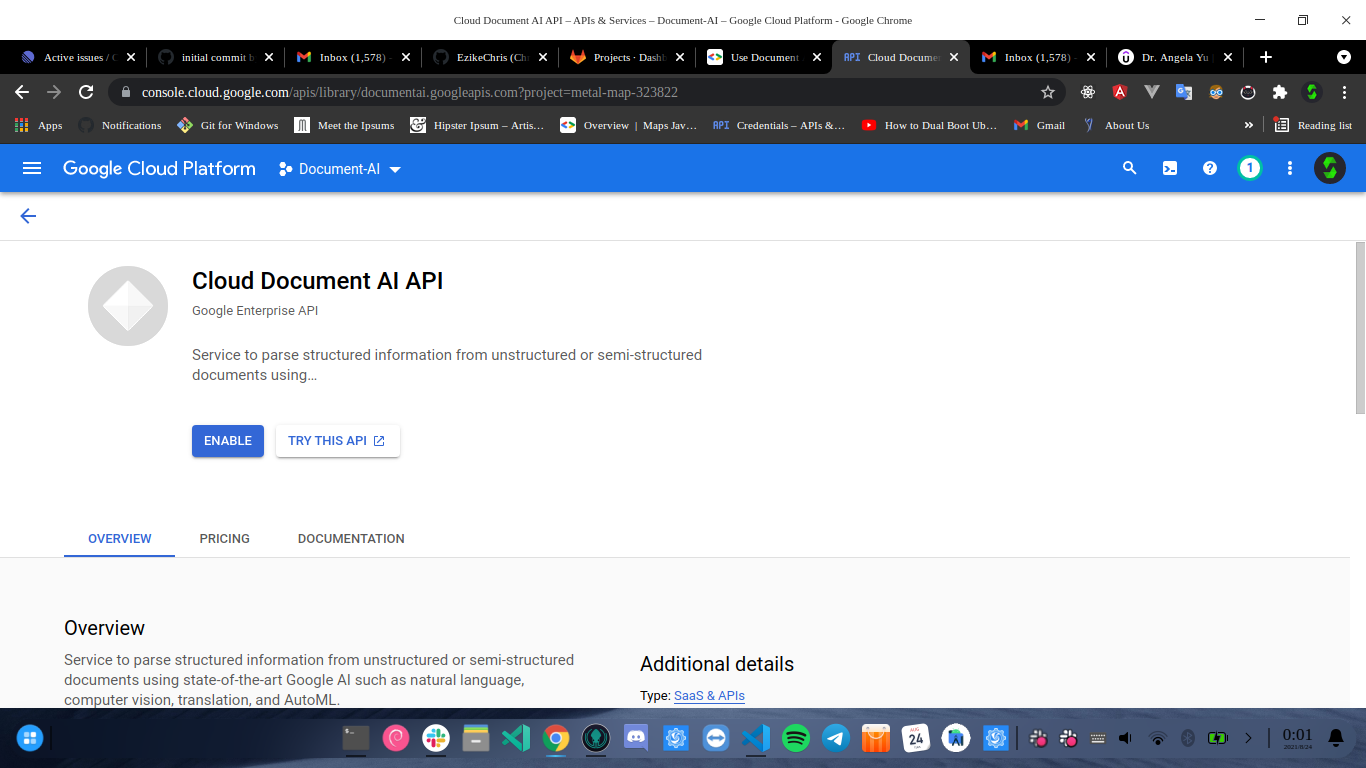Open Slack from the dock
The width and height of the screenshot is (1366, 768).
(436, 739)
